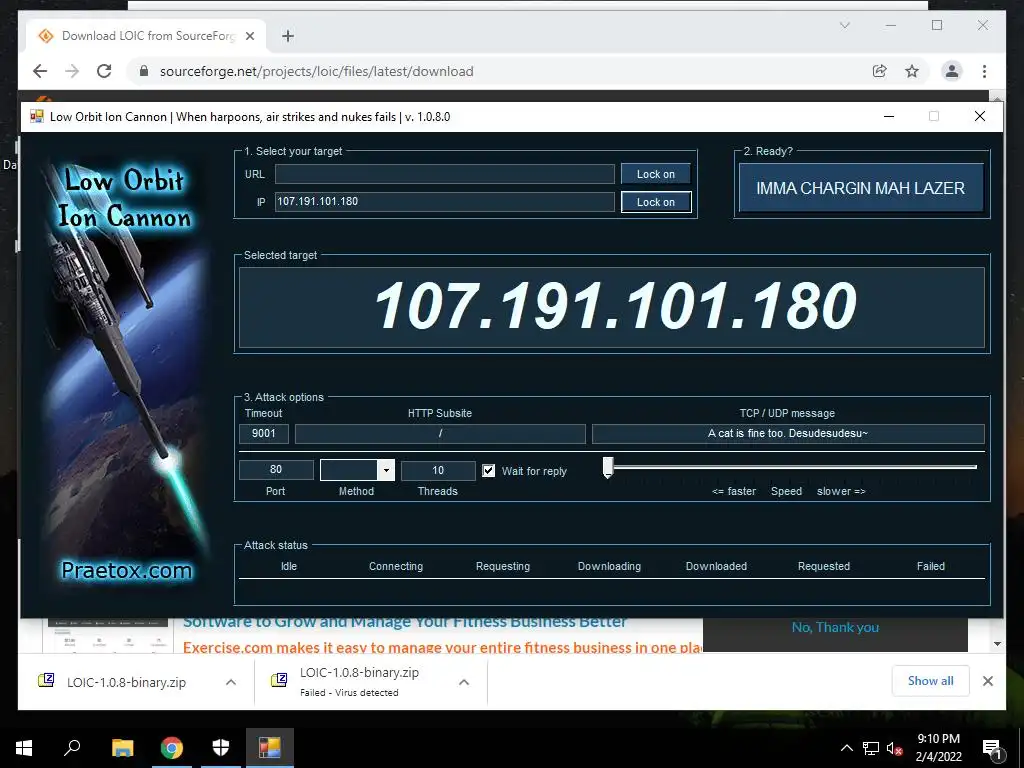The image size is (1024, 768).
Task: Click the Exercise.com ad text link
Action: pyautogui.click(x=443, y=647)
